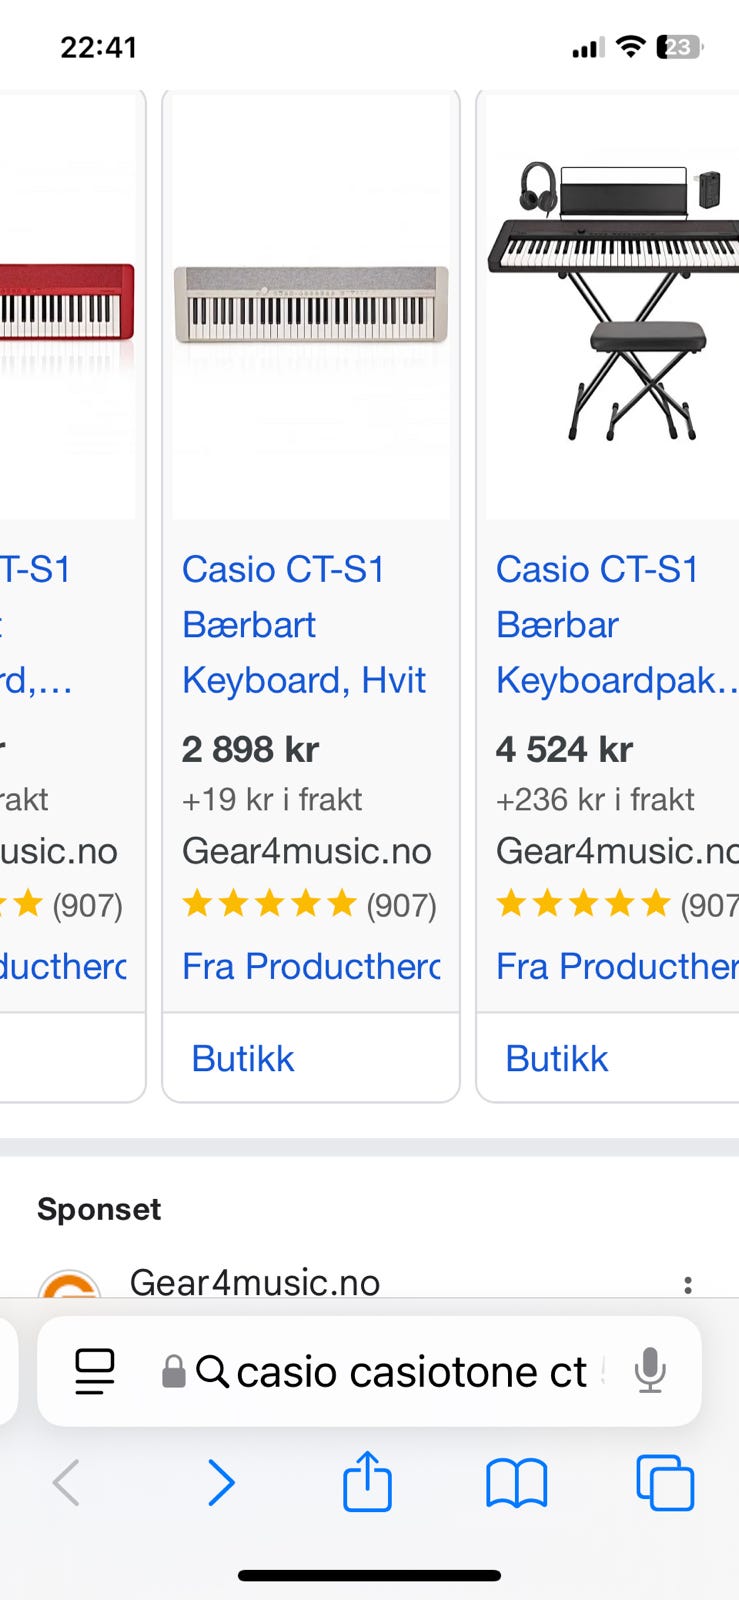Image resolution: width=739 pixels, height=1600 pixels.
Task: Open the Casio CT-S1 Bærbart Keyboard, Hvit link
Action: pyautogui.click(x=304, y=624)
